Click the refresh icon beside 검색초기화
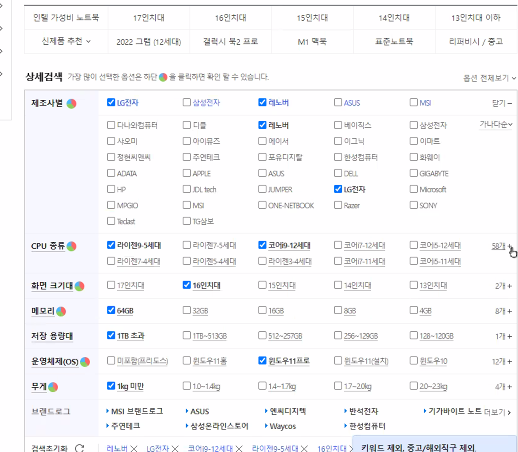 (x=79, y=448)
